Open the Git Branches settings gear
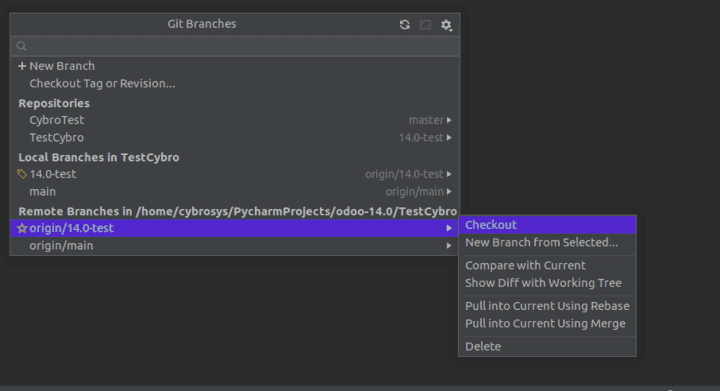Viewport: 720px width, 391px height. pyautogui.click(x=446, y=25)
